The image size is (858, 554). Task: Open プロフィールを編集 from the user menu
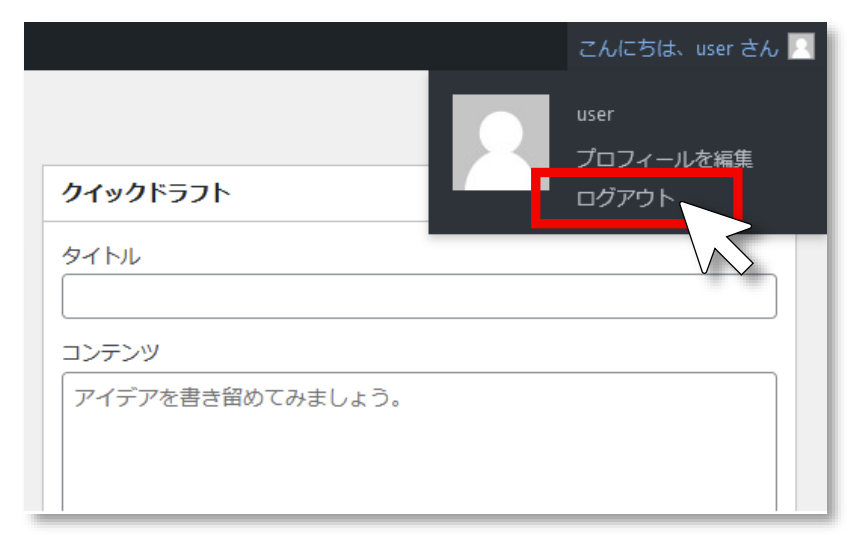(664, 158)
